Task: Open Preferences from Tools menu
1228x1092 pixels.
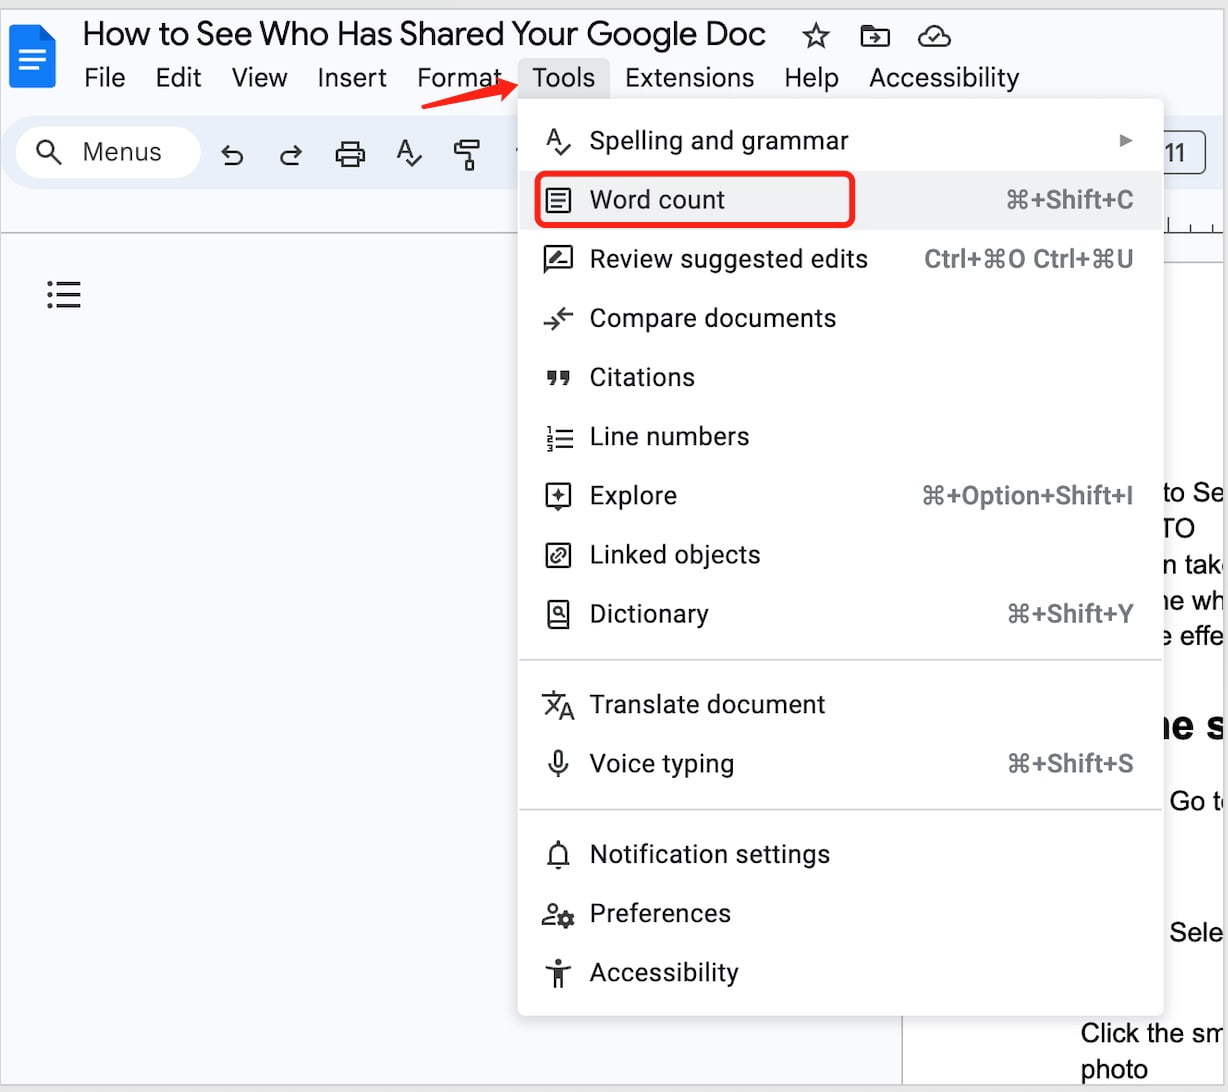Action: (x=841, y=913)
